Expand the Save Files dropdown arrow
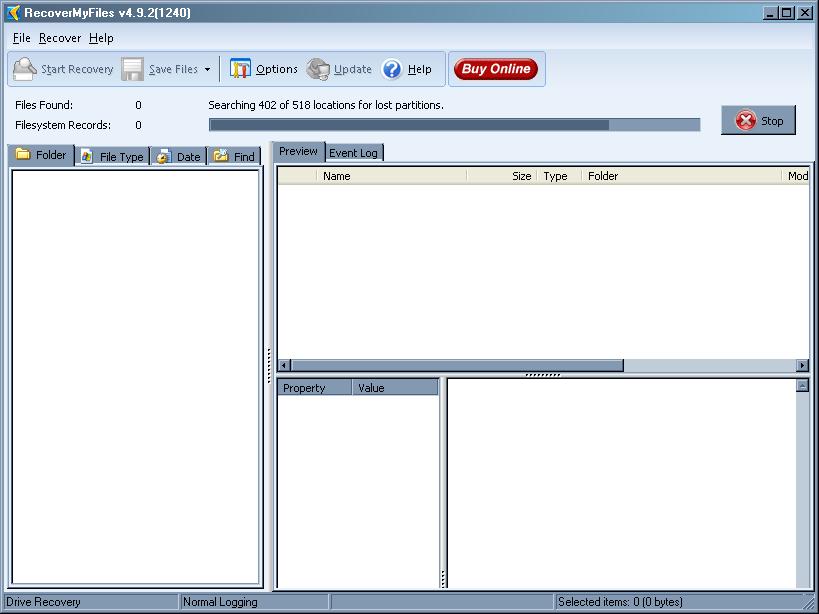Viewport: 819px width, 614px height. tap(207, 70)
